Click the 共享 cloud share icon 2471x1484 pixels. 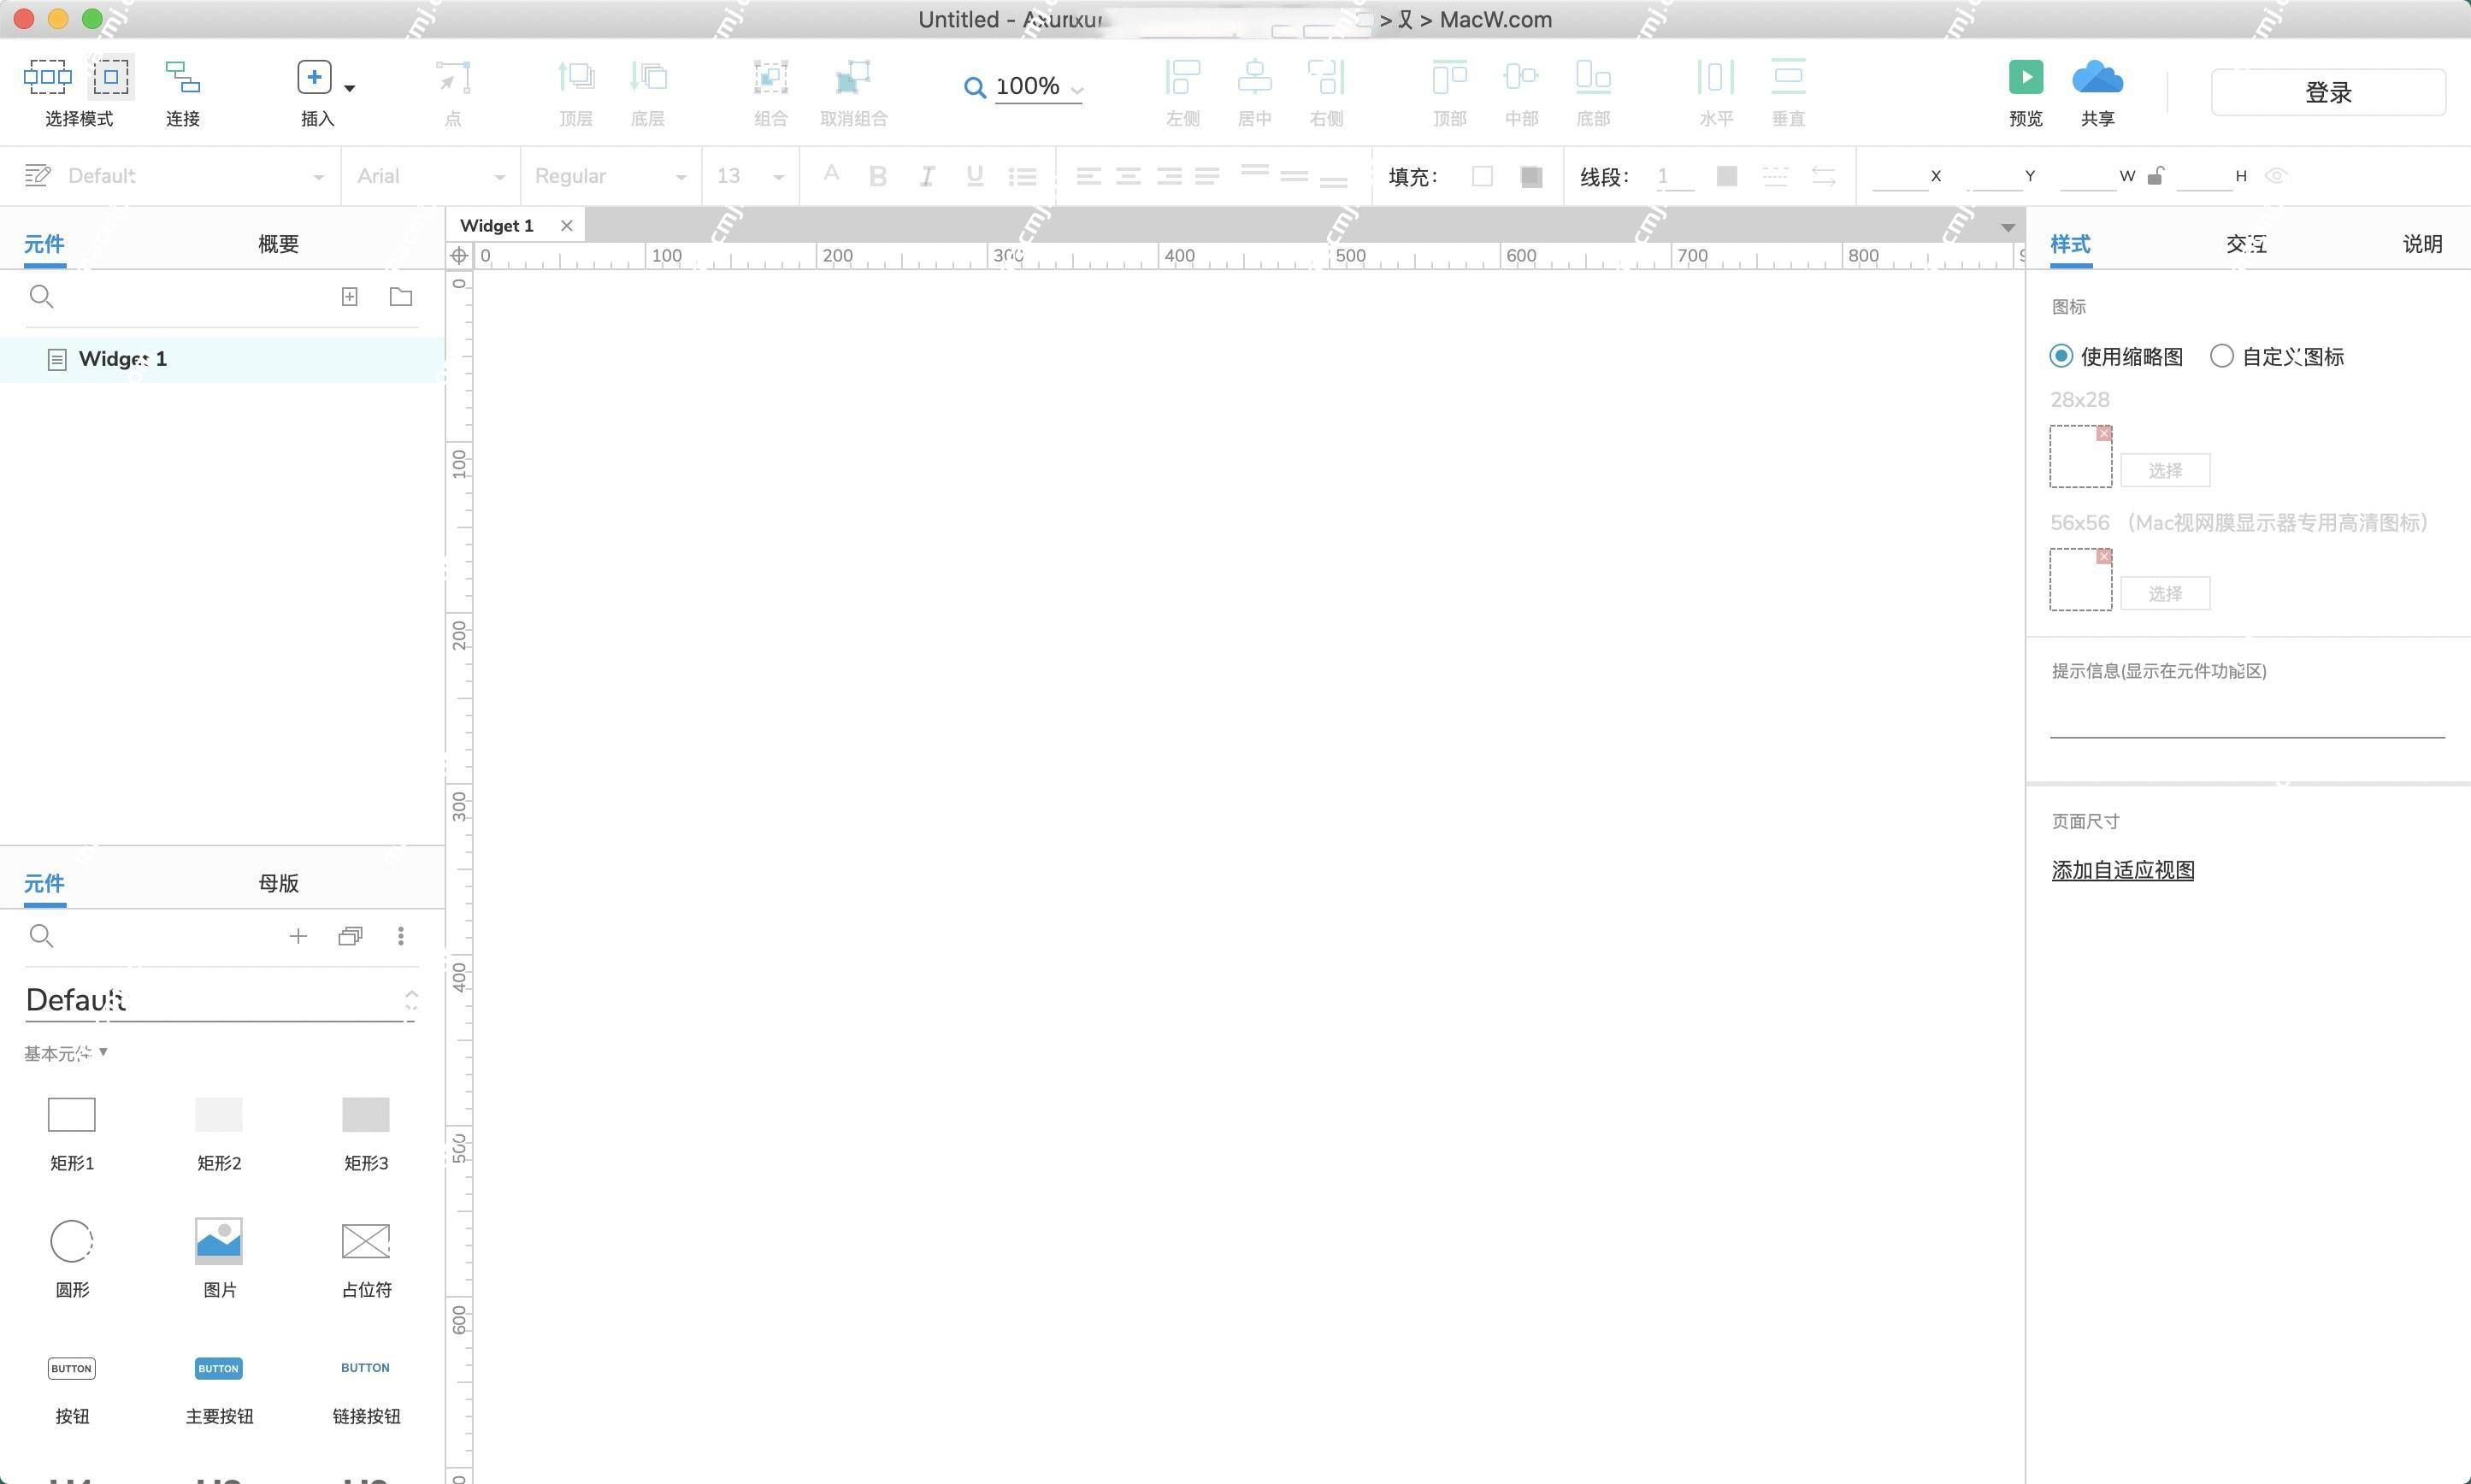pos(2097,77)
